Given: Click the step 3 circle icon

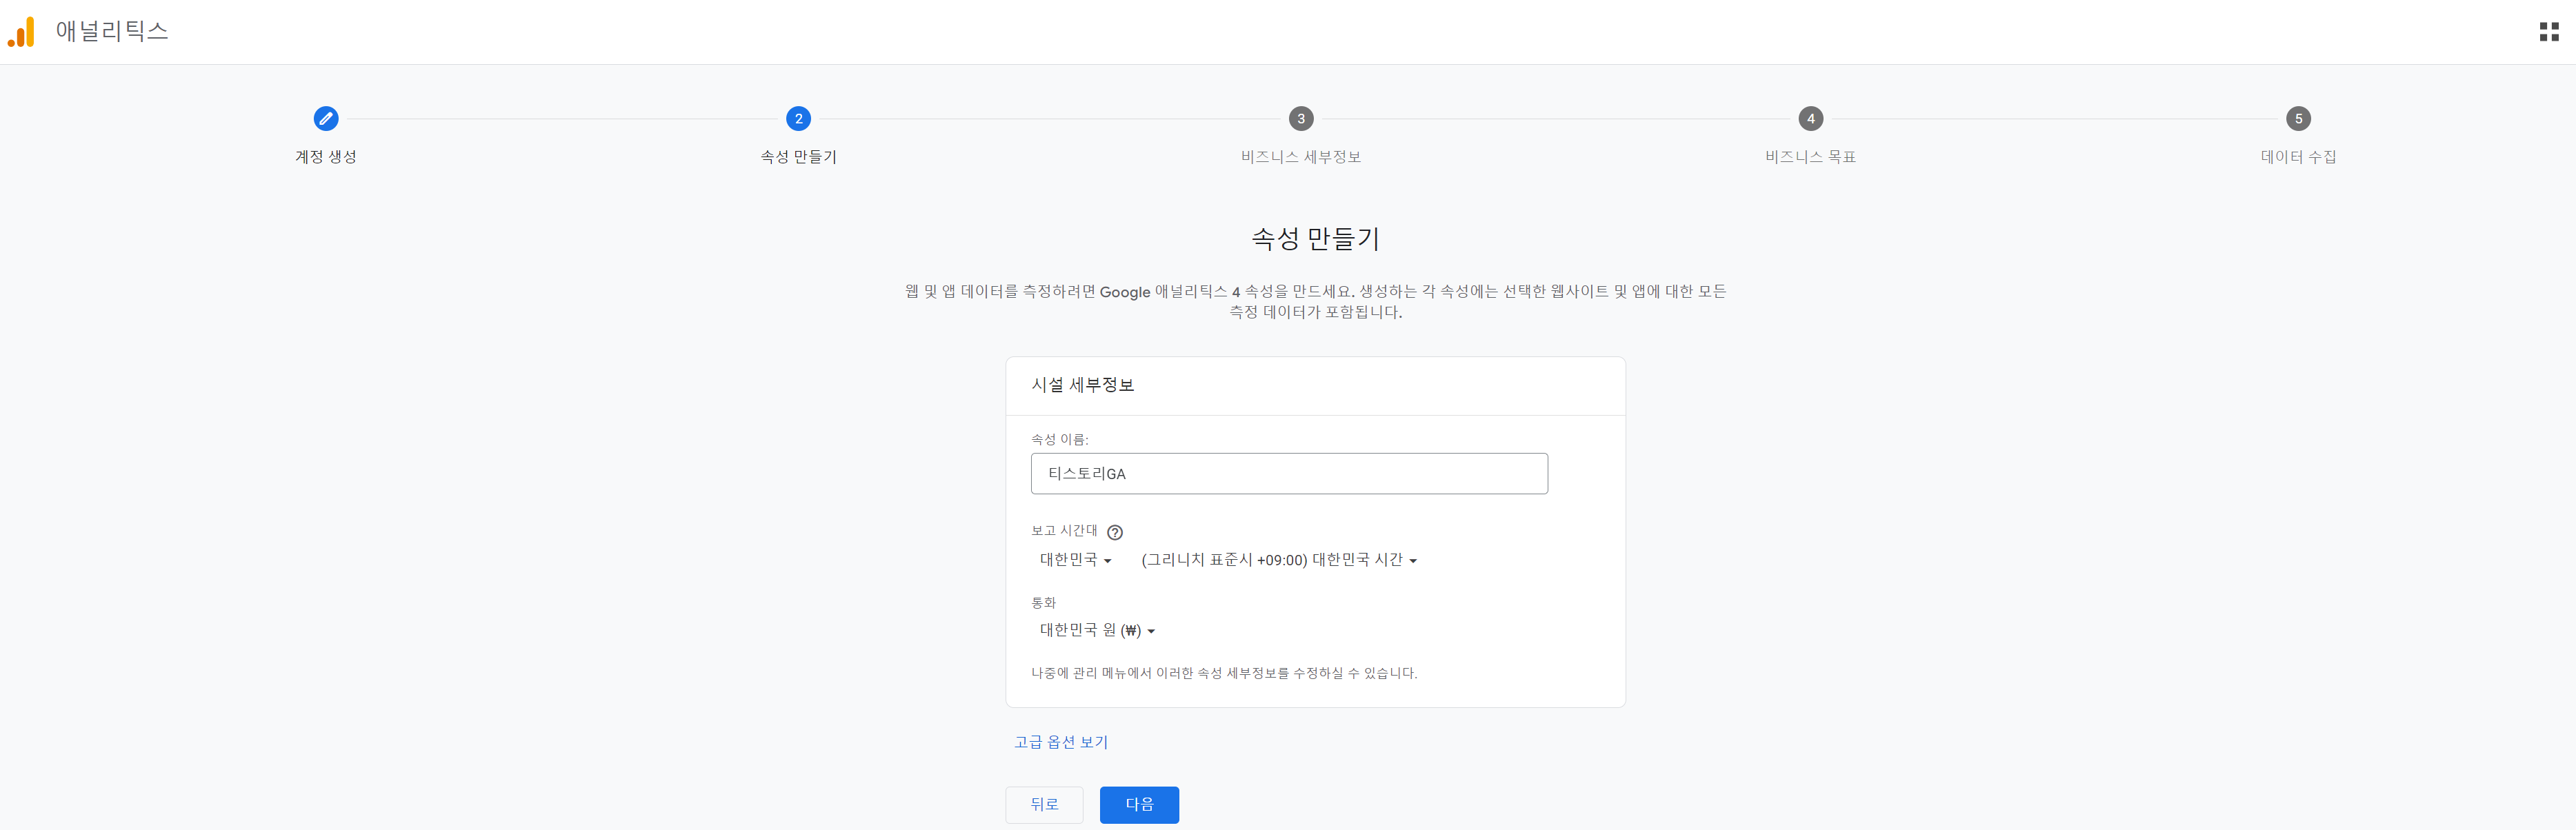Looking at the screenshot, I should pyautogui.click(x=1301, y=119).
